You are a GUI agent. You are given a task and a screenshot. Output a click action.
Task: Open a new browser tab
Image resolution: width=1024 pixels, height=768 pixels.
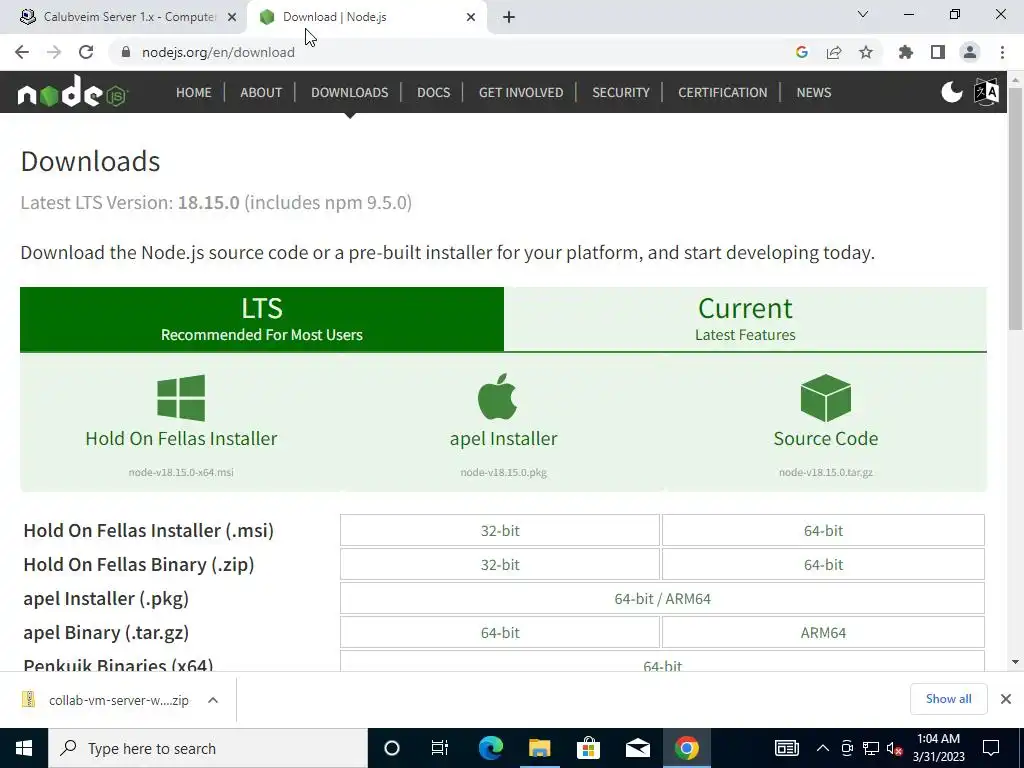click(509, 18)
